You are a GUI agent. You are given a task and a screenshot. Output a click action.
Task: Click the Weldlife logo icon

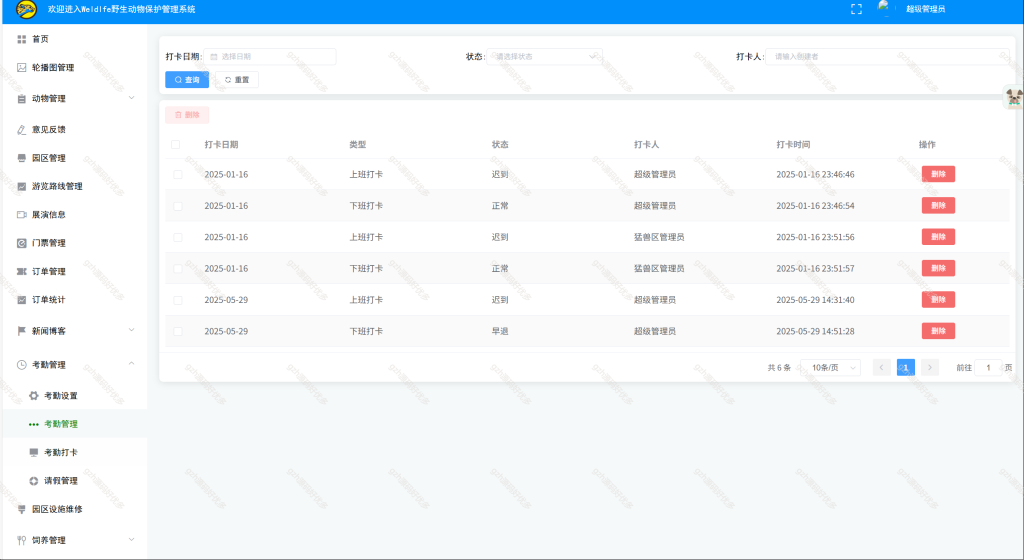(x=26, y=9)
